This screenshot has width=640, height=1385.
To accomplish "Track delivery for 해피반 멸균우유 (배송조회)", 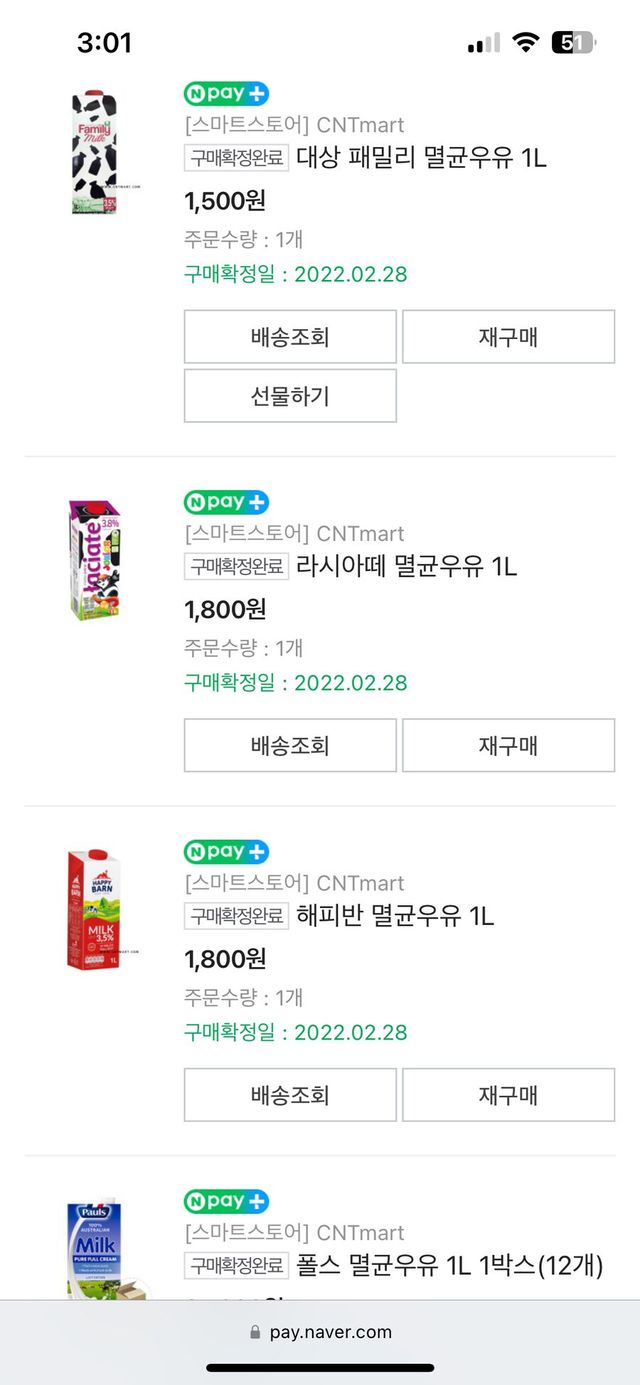I will (290, 1095).
